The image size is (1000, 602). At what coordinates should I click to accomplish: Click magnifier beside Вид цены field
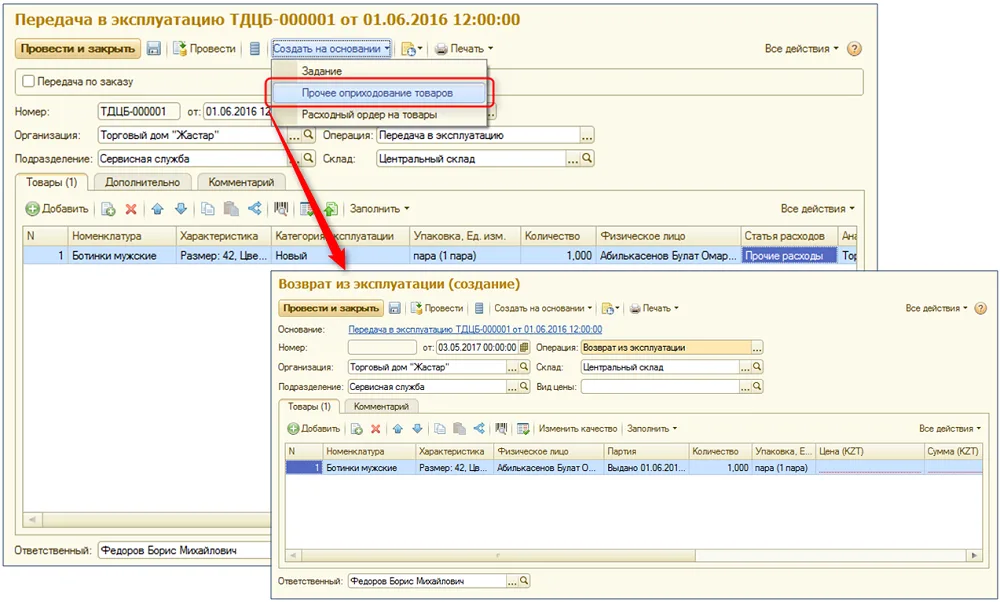click(757, 386)
